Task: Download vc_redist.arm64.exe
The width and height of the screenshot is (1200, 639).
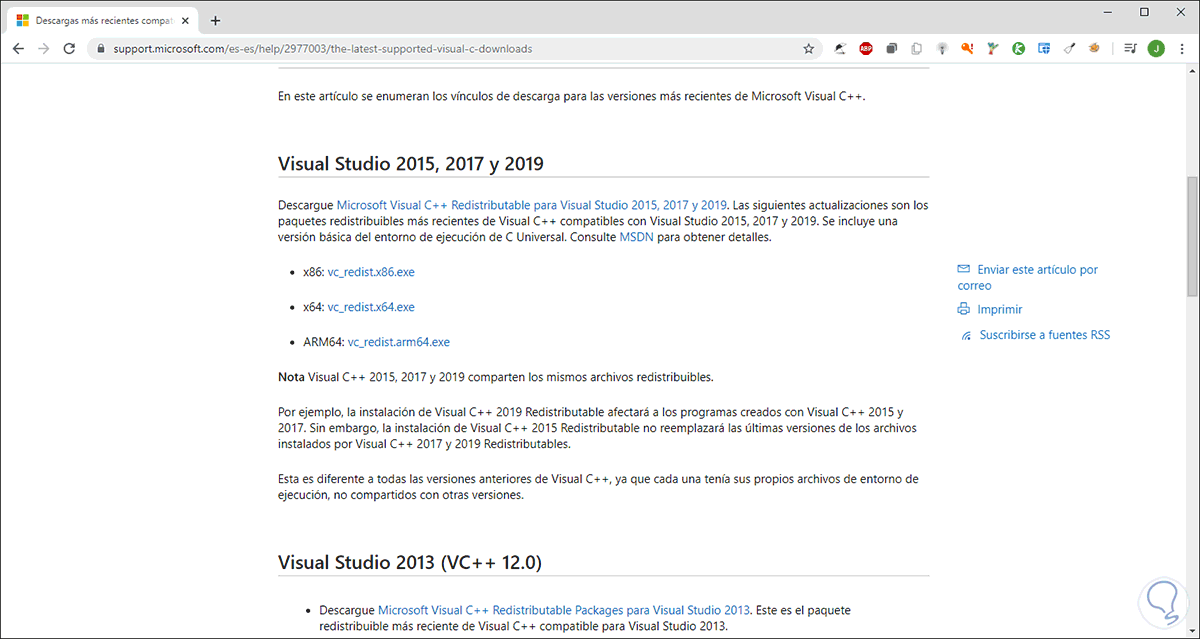Action: [399, 342]
